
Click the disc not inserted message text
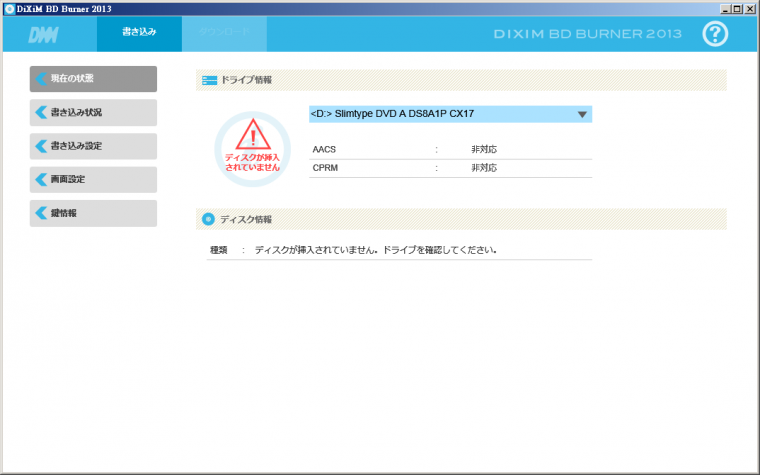coord(376,250)
